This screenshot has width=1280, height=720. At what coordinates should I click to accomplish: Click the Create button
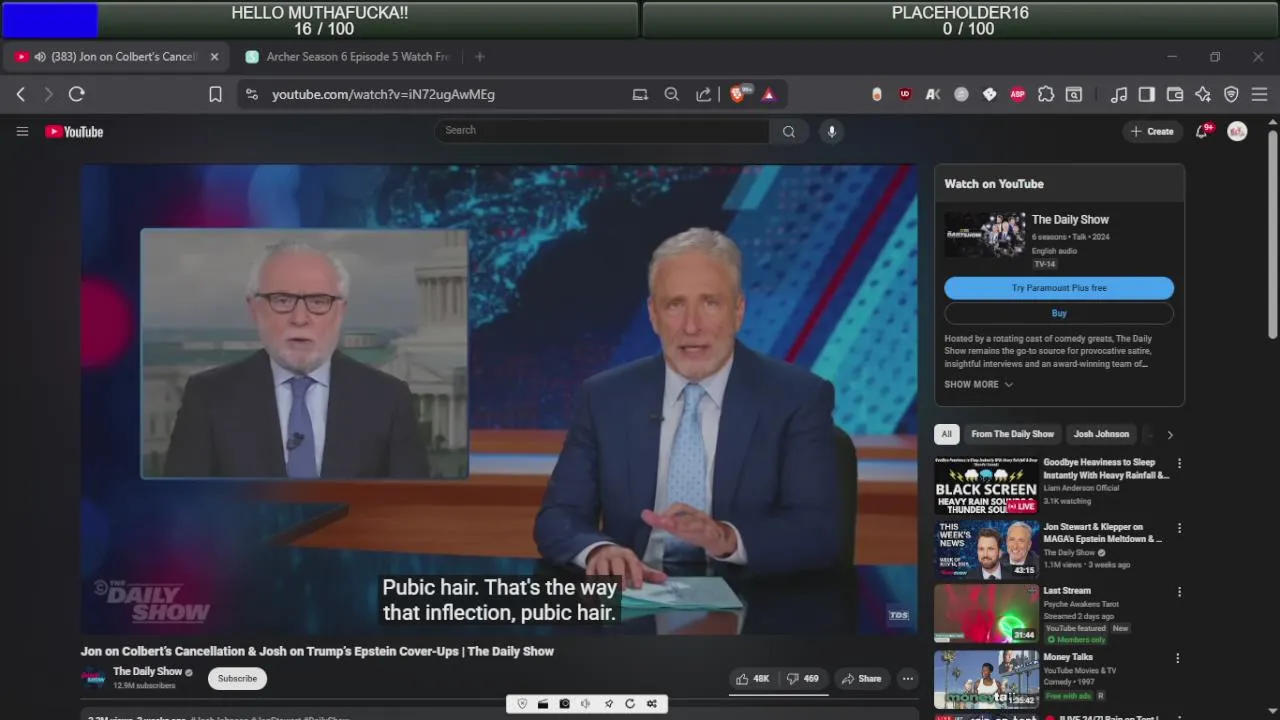[1152, 131]
